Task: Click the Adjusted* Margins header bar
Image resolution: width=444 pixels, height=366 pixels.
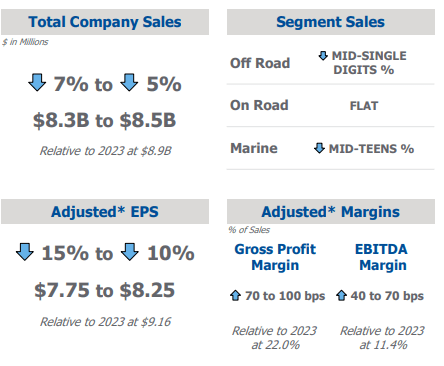Action: (331, 212)
